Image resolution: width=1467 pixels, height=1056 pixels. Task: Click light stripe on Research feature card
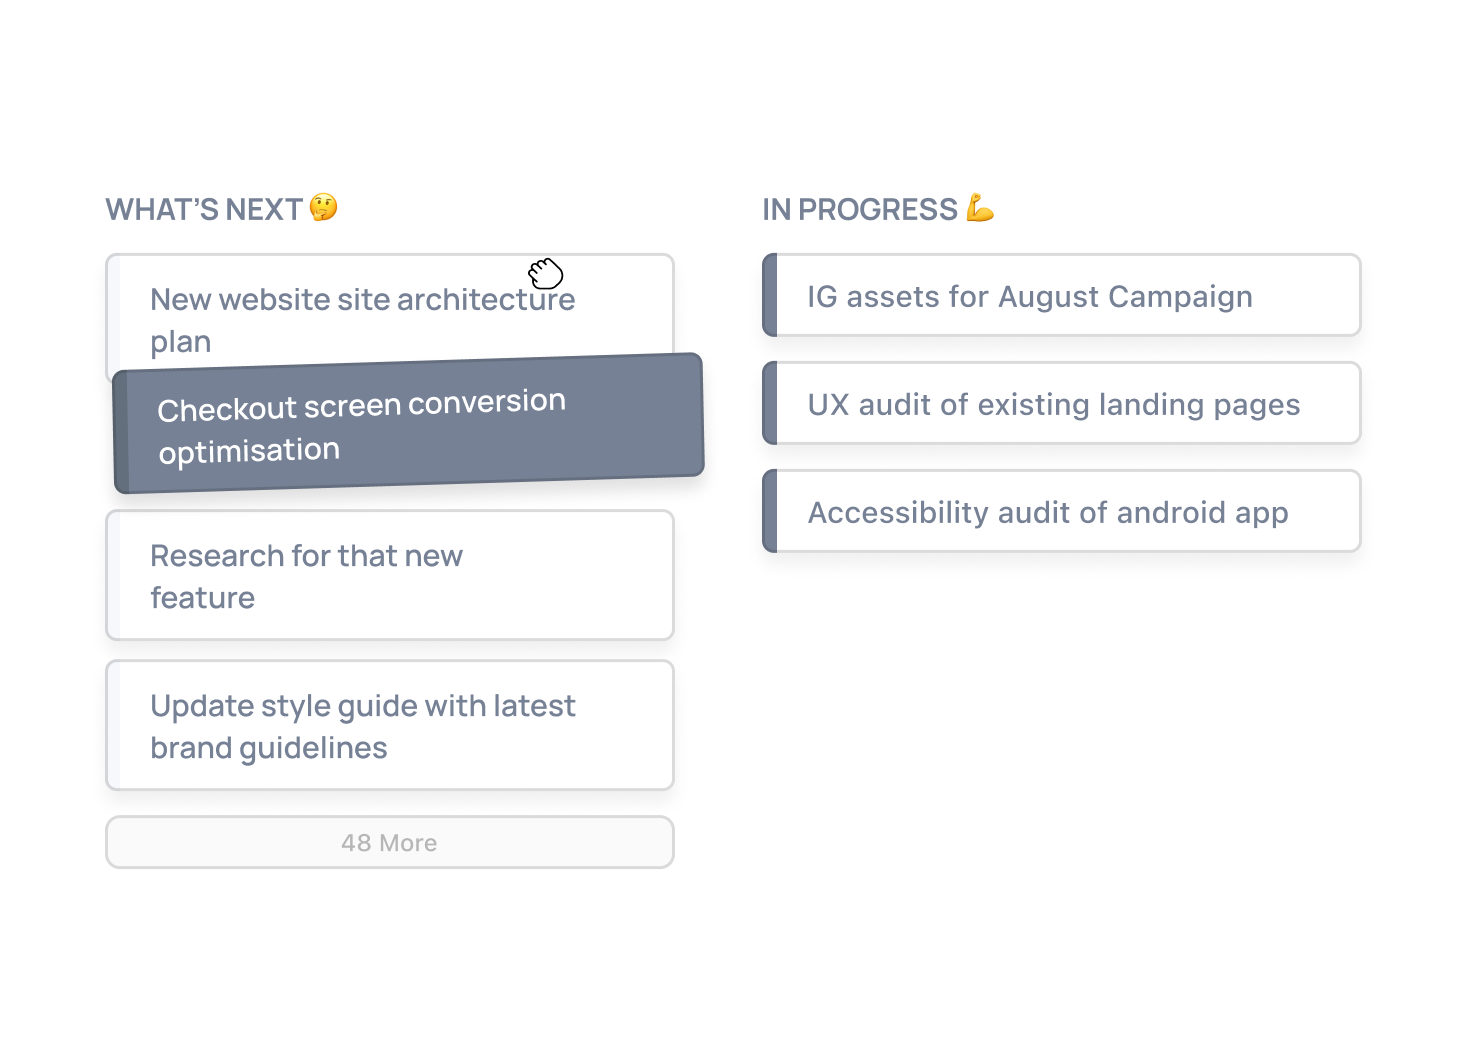(114, 575)
